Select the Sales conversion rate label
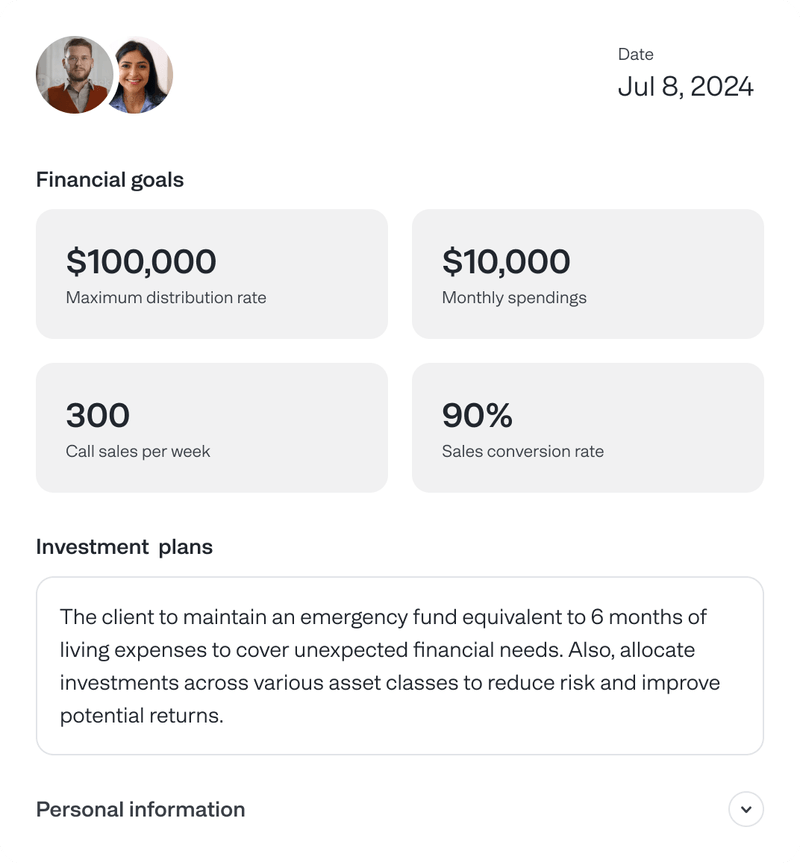 pyautogui.click(x=523, y=451)
